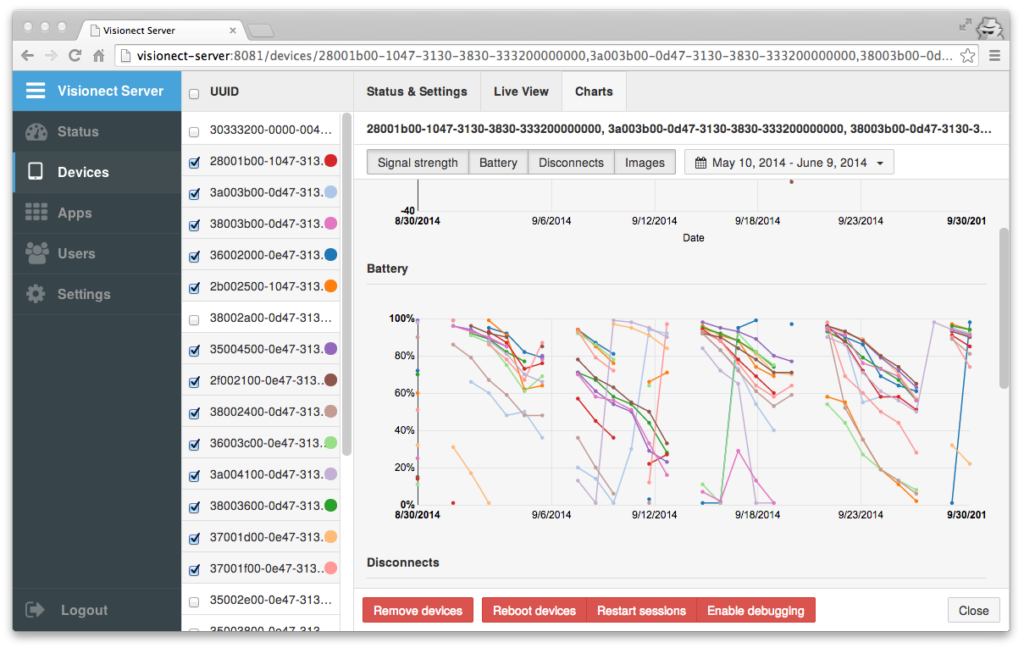
Task: Uncheck the 38002400-0d47-313 device checkbox
Action: (194, 413)
